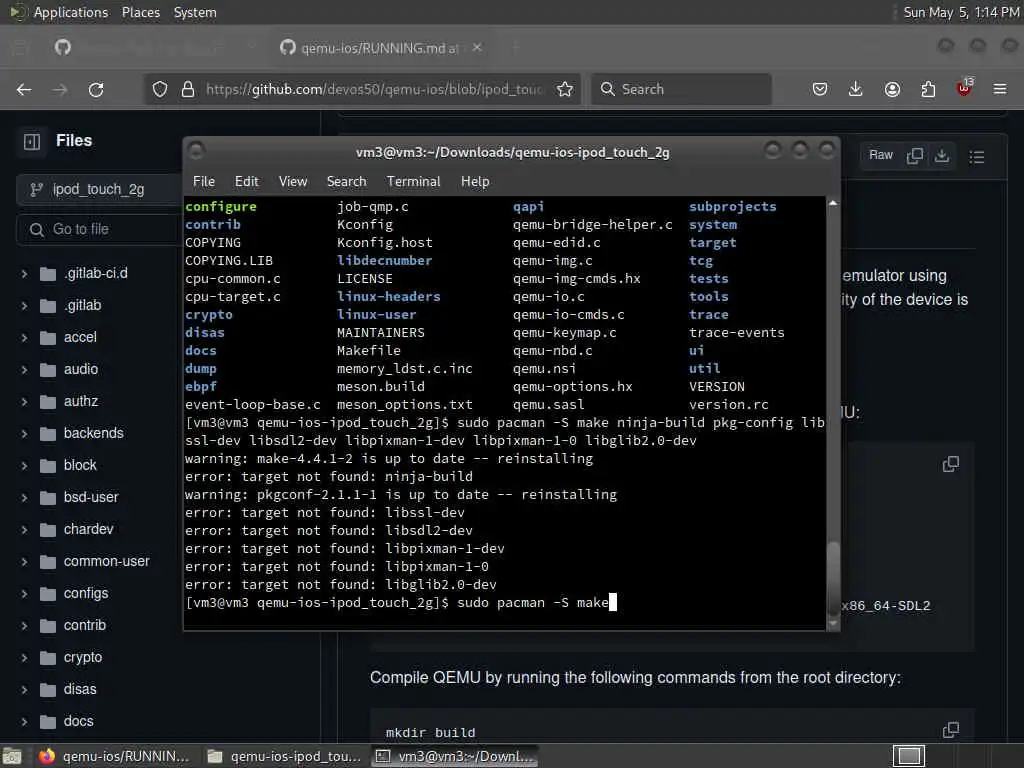Expand the bsd-user folder
This screenshot has height=768, width=1024.
[x=24, y=498]
